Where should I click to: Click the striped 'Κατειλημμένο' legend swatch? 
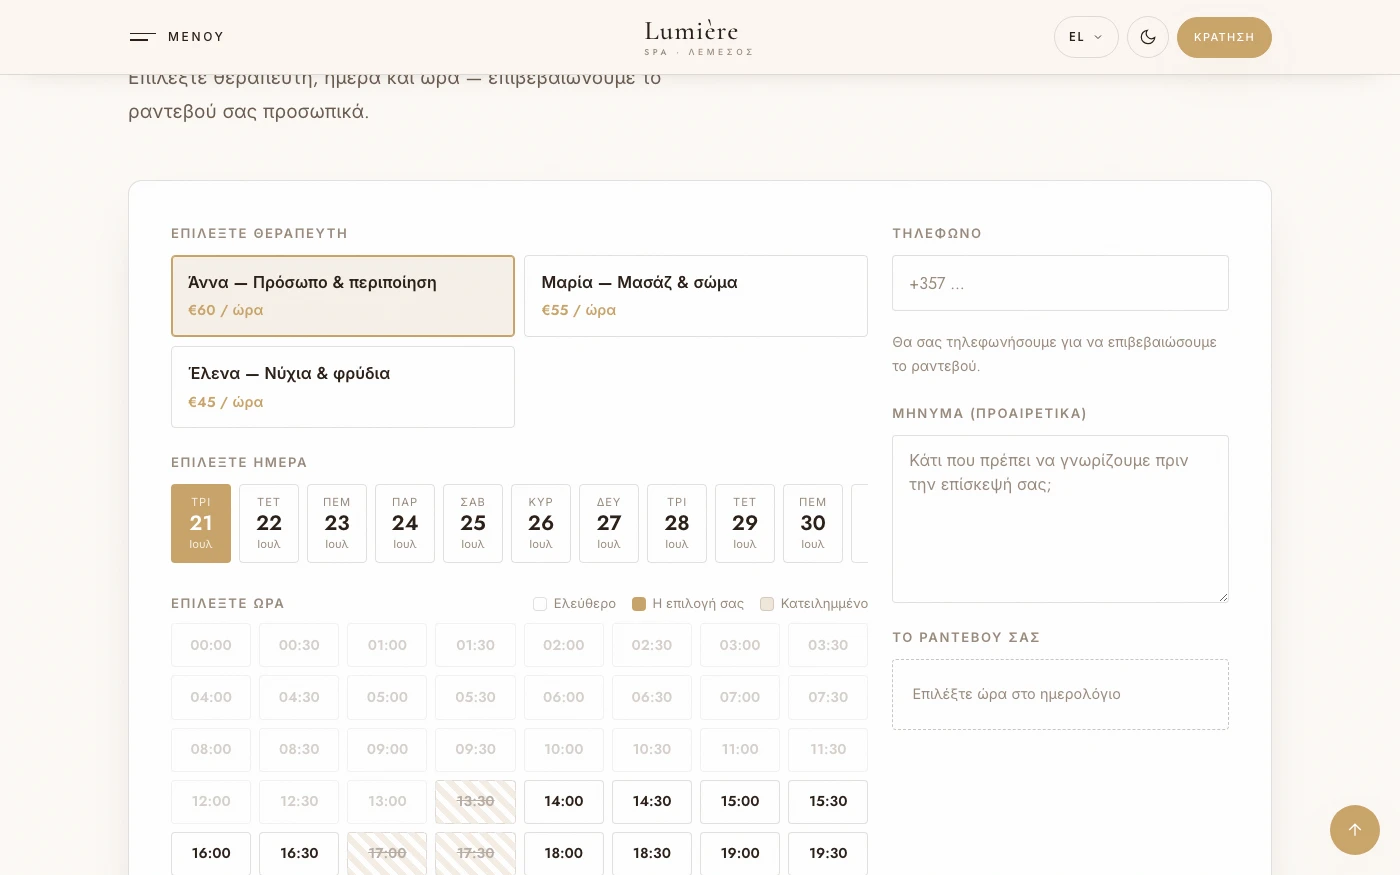[x=767, y=604]
